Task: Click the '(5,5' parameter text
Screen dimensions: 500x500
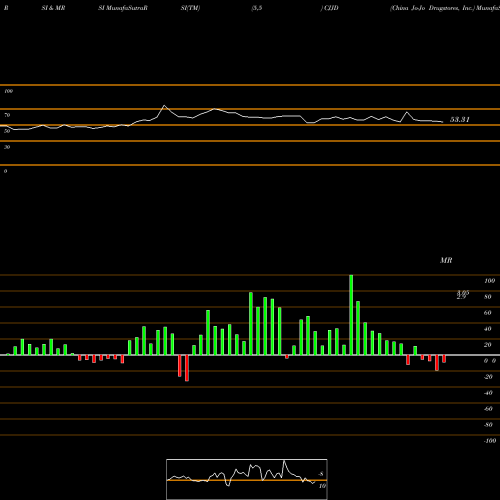Action: [x=257, y=8]
